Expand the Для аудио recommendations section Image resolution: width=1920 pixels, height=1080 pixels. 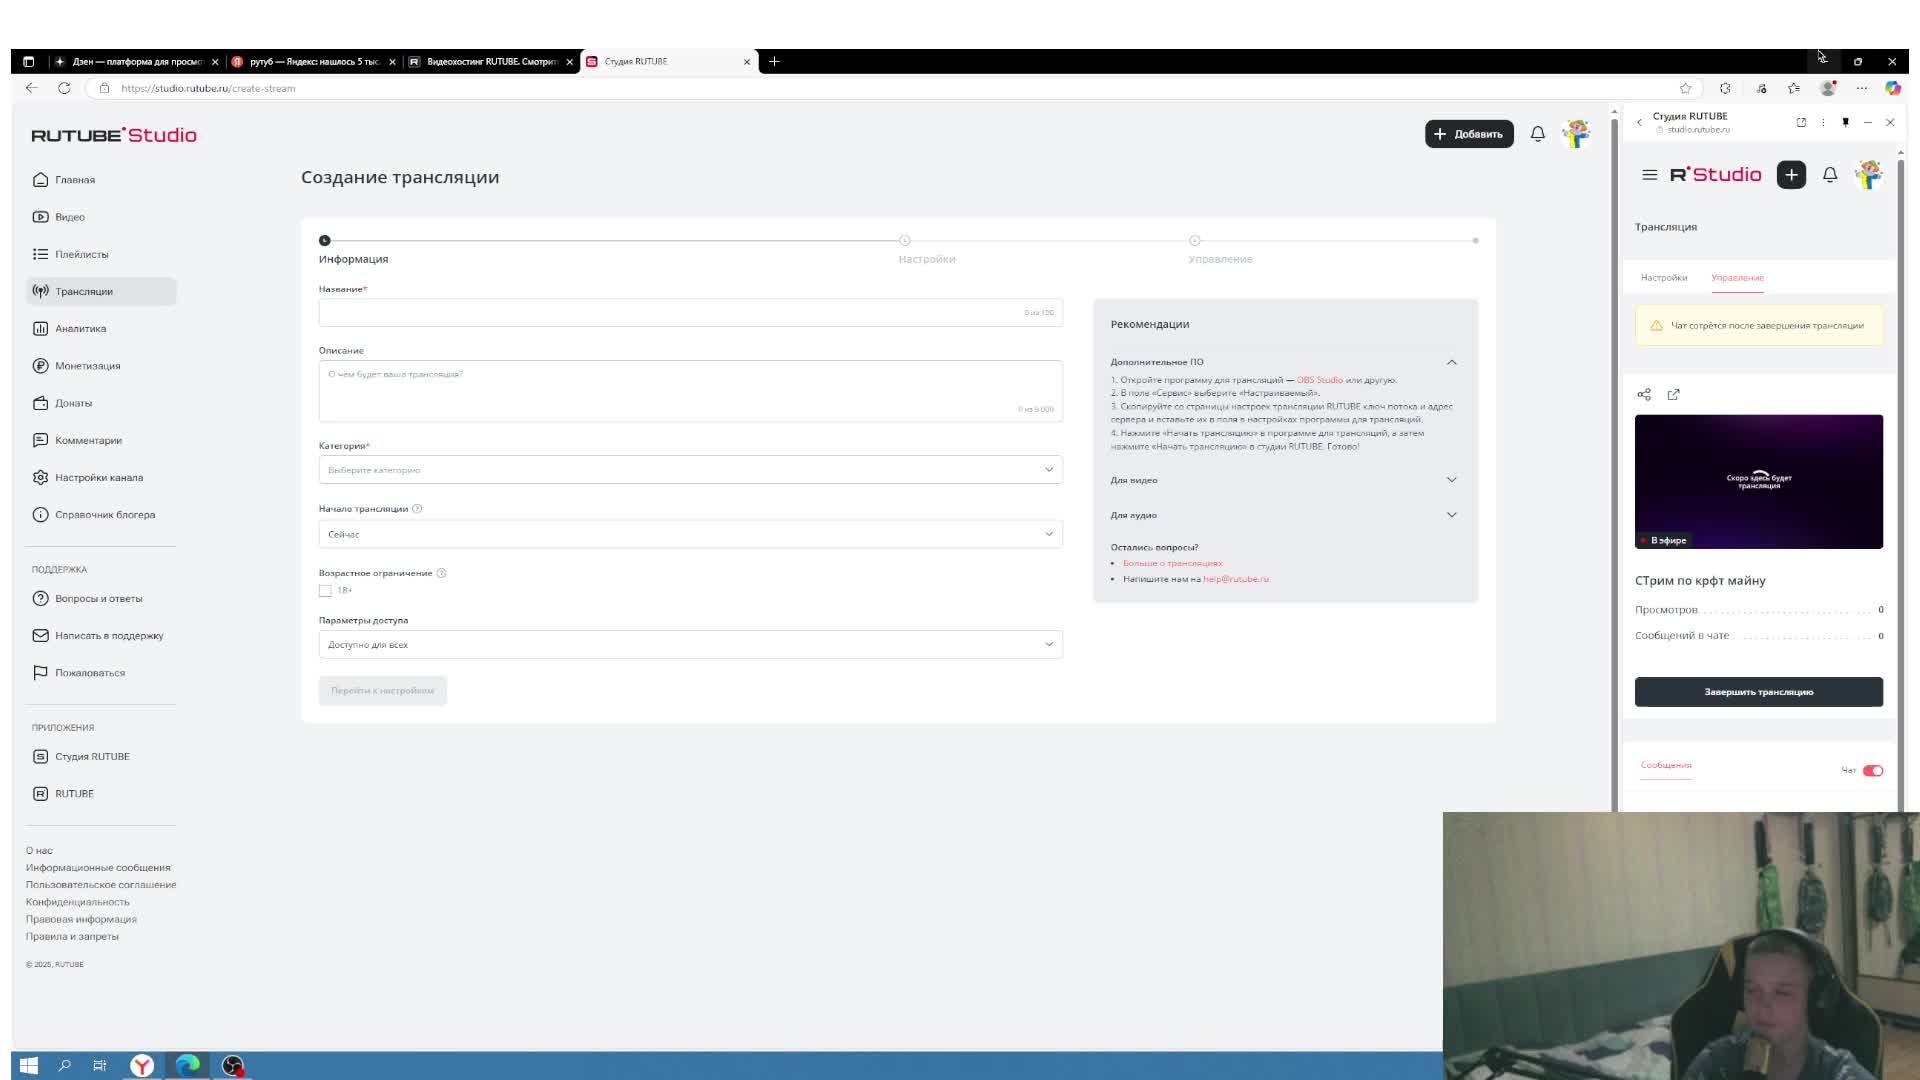click(x=1451, y=515)
